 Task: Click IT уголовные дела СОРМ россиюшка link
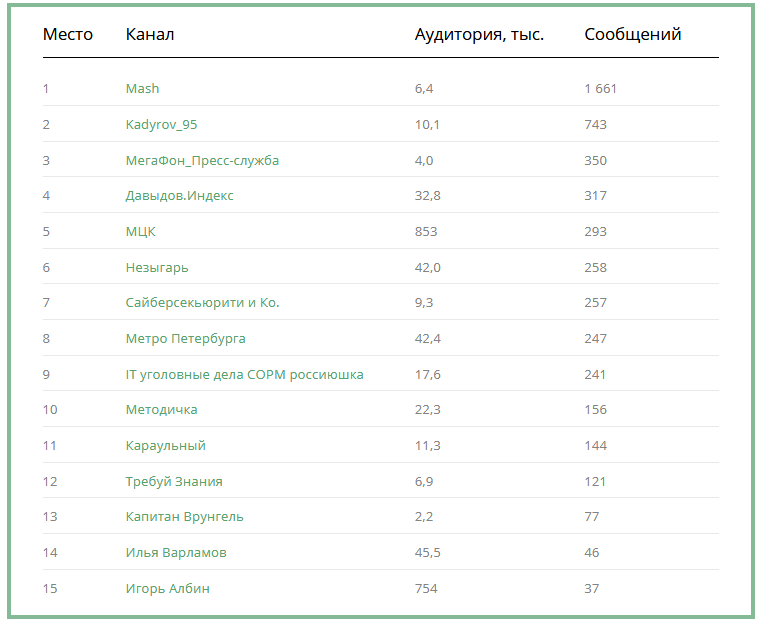(x=244, y=375)
